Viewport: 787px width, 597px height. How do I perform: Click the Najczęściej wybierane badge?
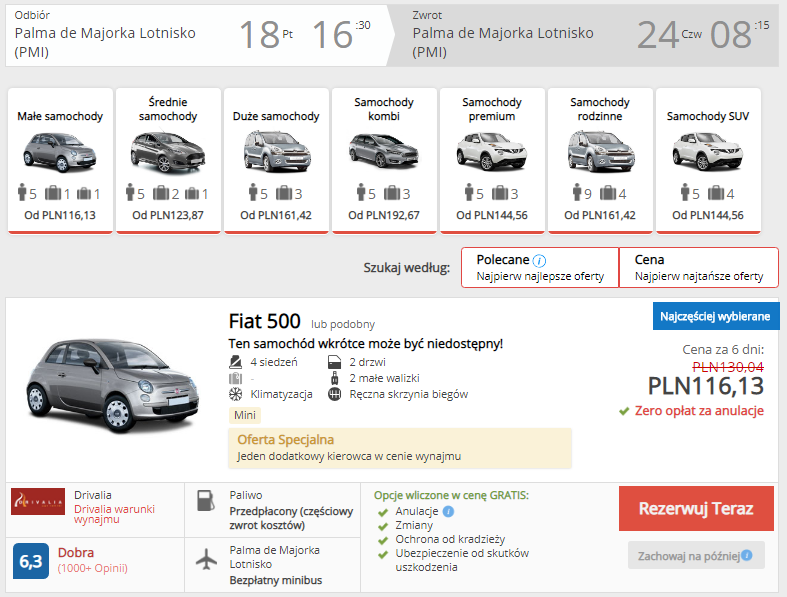716,316
